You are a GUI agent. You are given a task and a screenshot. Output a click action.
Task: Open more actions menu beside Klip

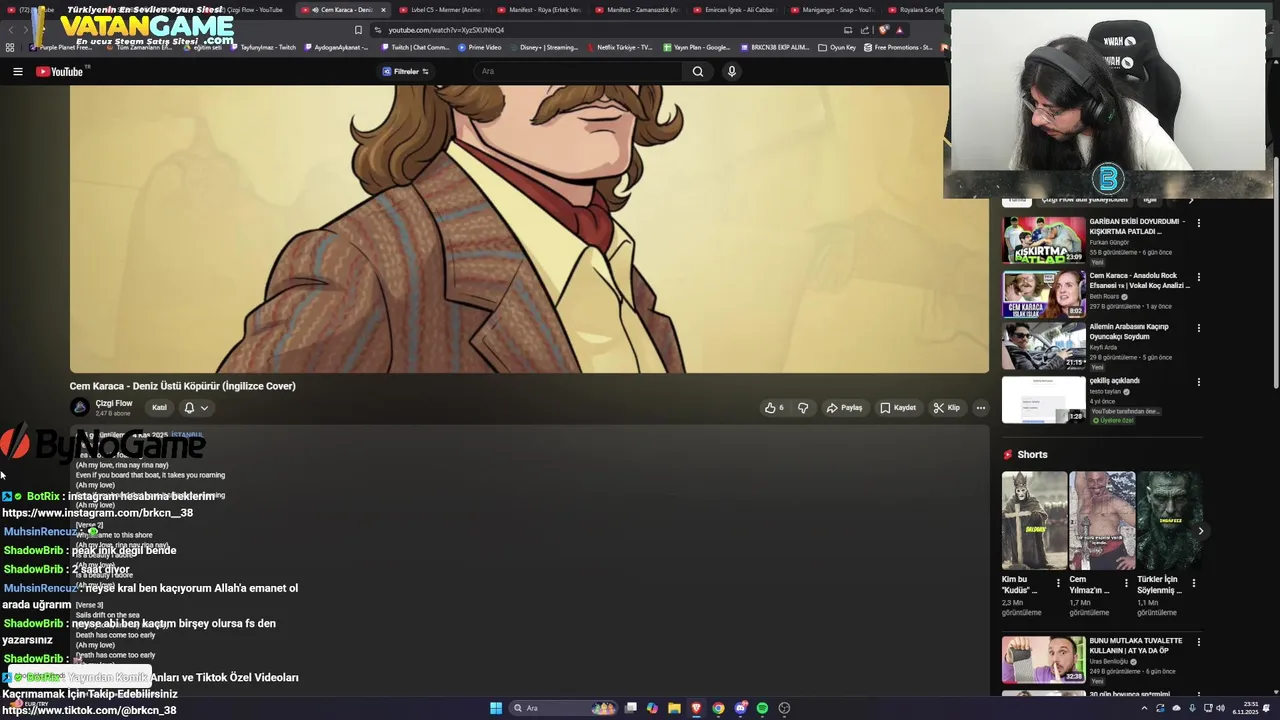(981, 407)
